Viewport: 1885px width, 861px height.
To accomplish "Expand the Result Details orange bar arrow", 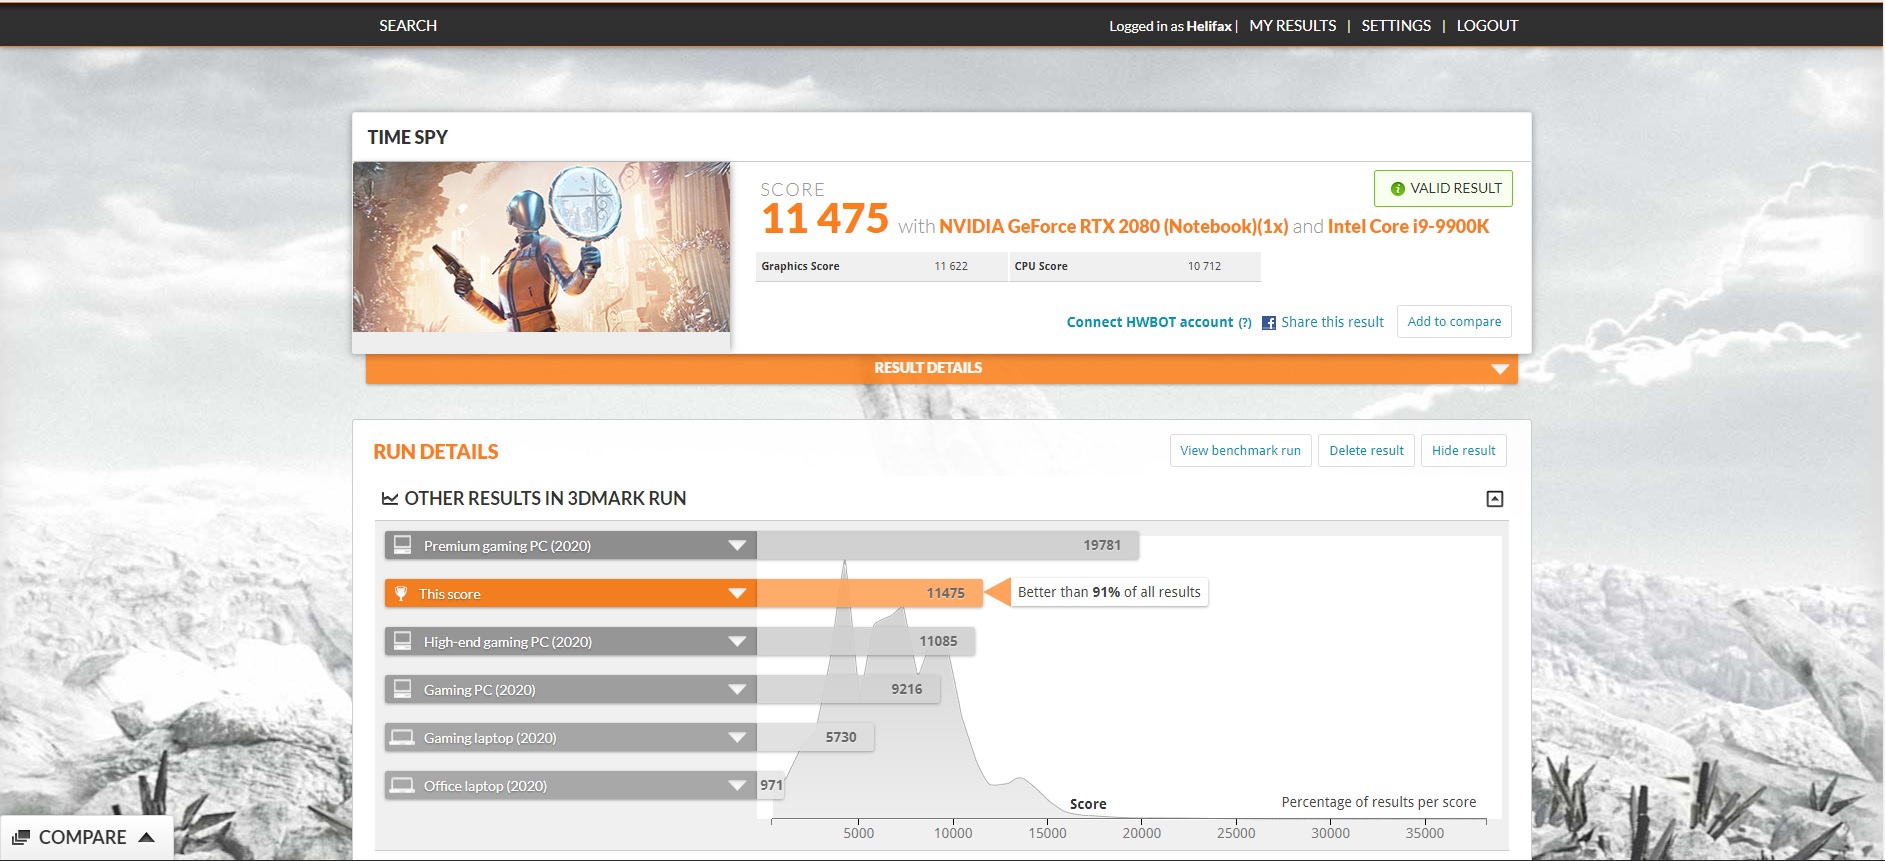I will click(1500, 369).
